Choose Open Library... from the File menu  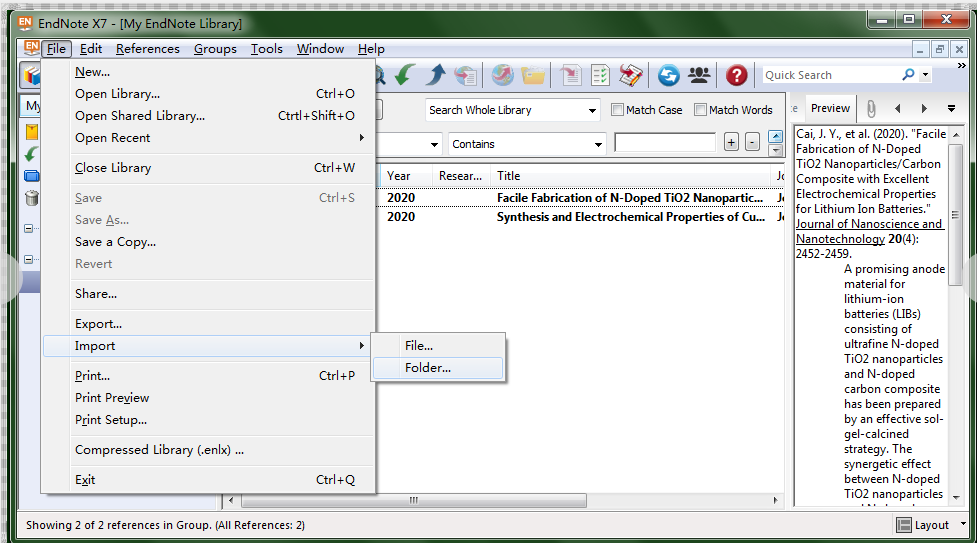[x=209, y=94]
